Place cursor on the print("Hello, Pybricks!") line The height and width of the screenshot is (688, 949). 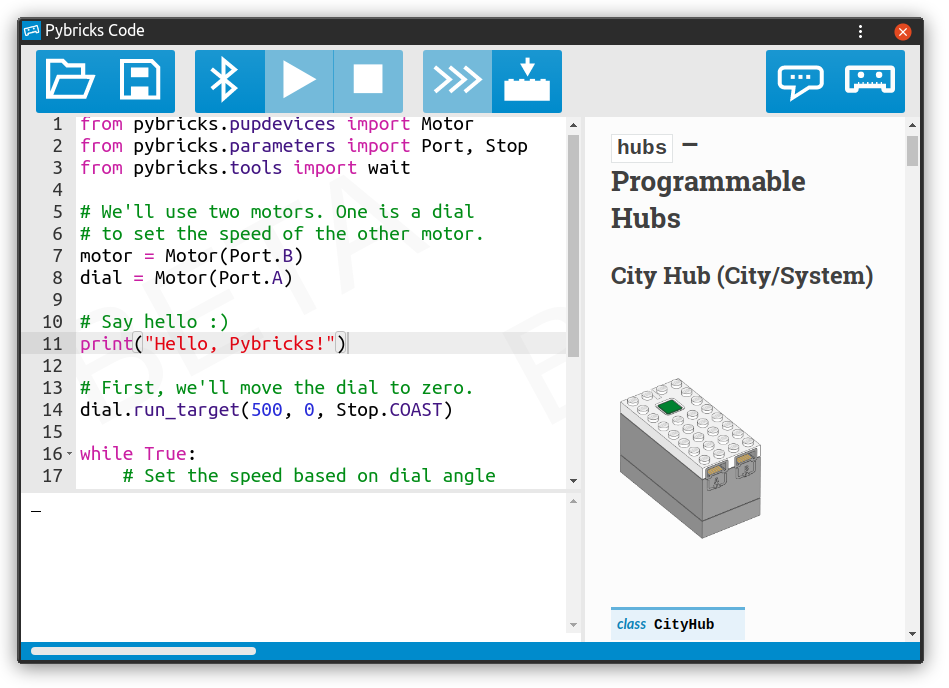(x=214, y=344)
